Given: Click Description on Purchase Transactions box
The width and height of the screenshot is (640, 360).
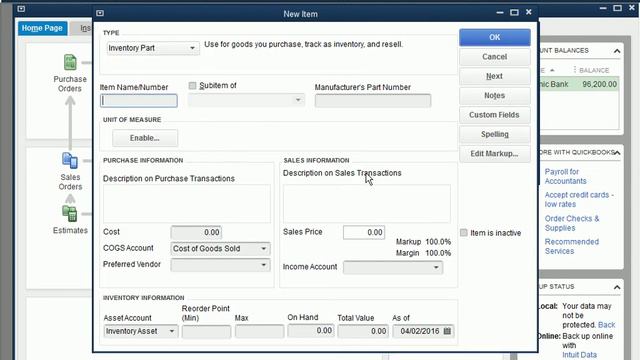Looking at the screenshot, I should pyautogui.click(x=187, y=204).
